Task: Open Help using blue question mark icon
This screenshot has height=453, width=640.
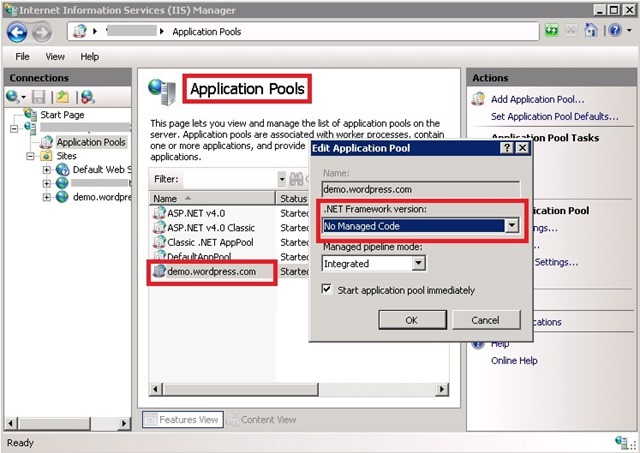Action: click(x=615, y=30)
